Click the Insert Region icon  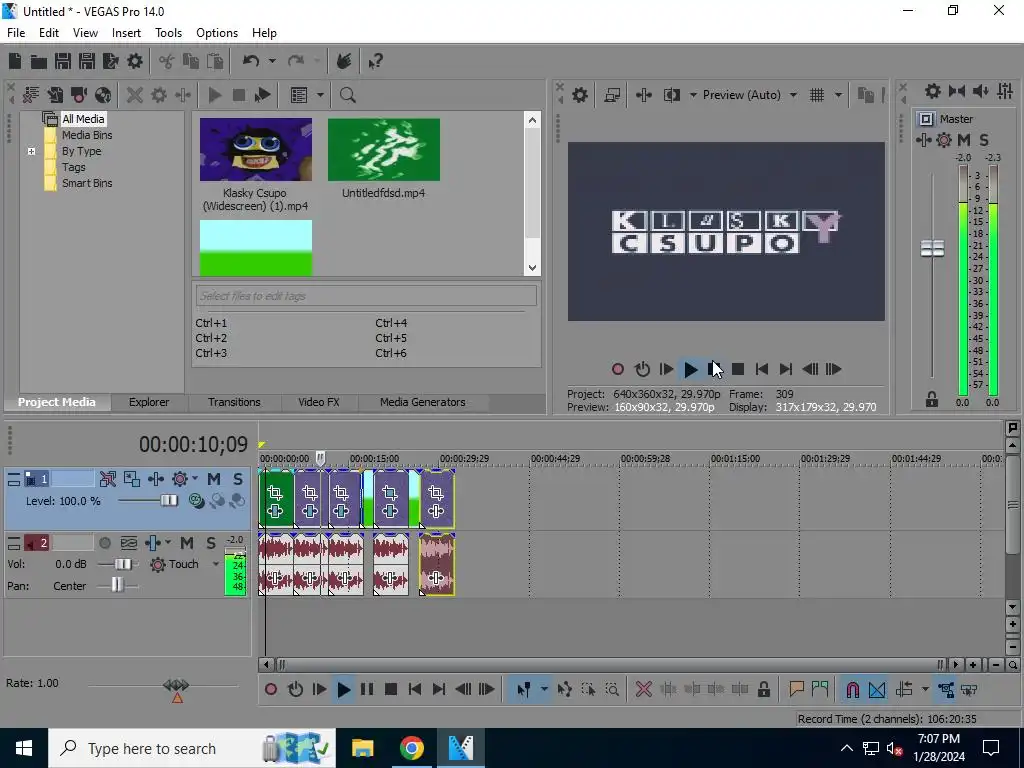(x=820, y=690)
